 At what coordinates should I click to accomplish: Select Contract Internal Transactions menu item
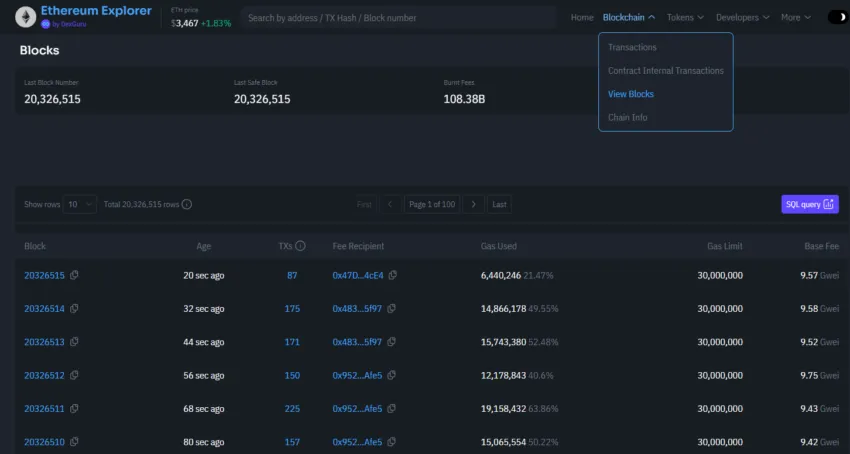[665, 71]
